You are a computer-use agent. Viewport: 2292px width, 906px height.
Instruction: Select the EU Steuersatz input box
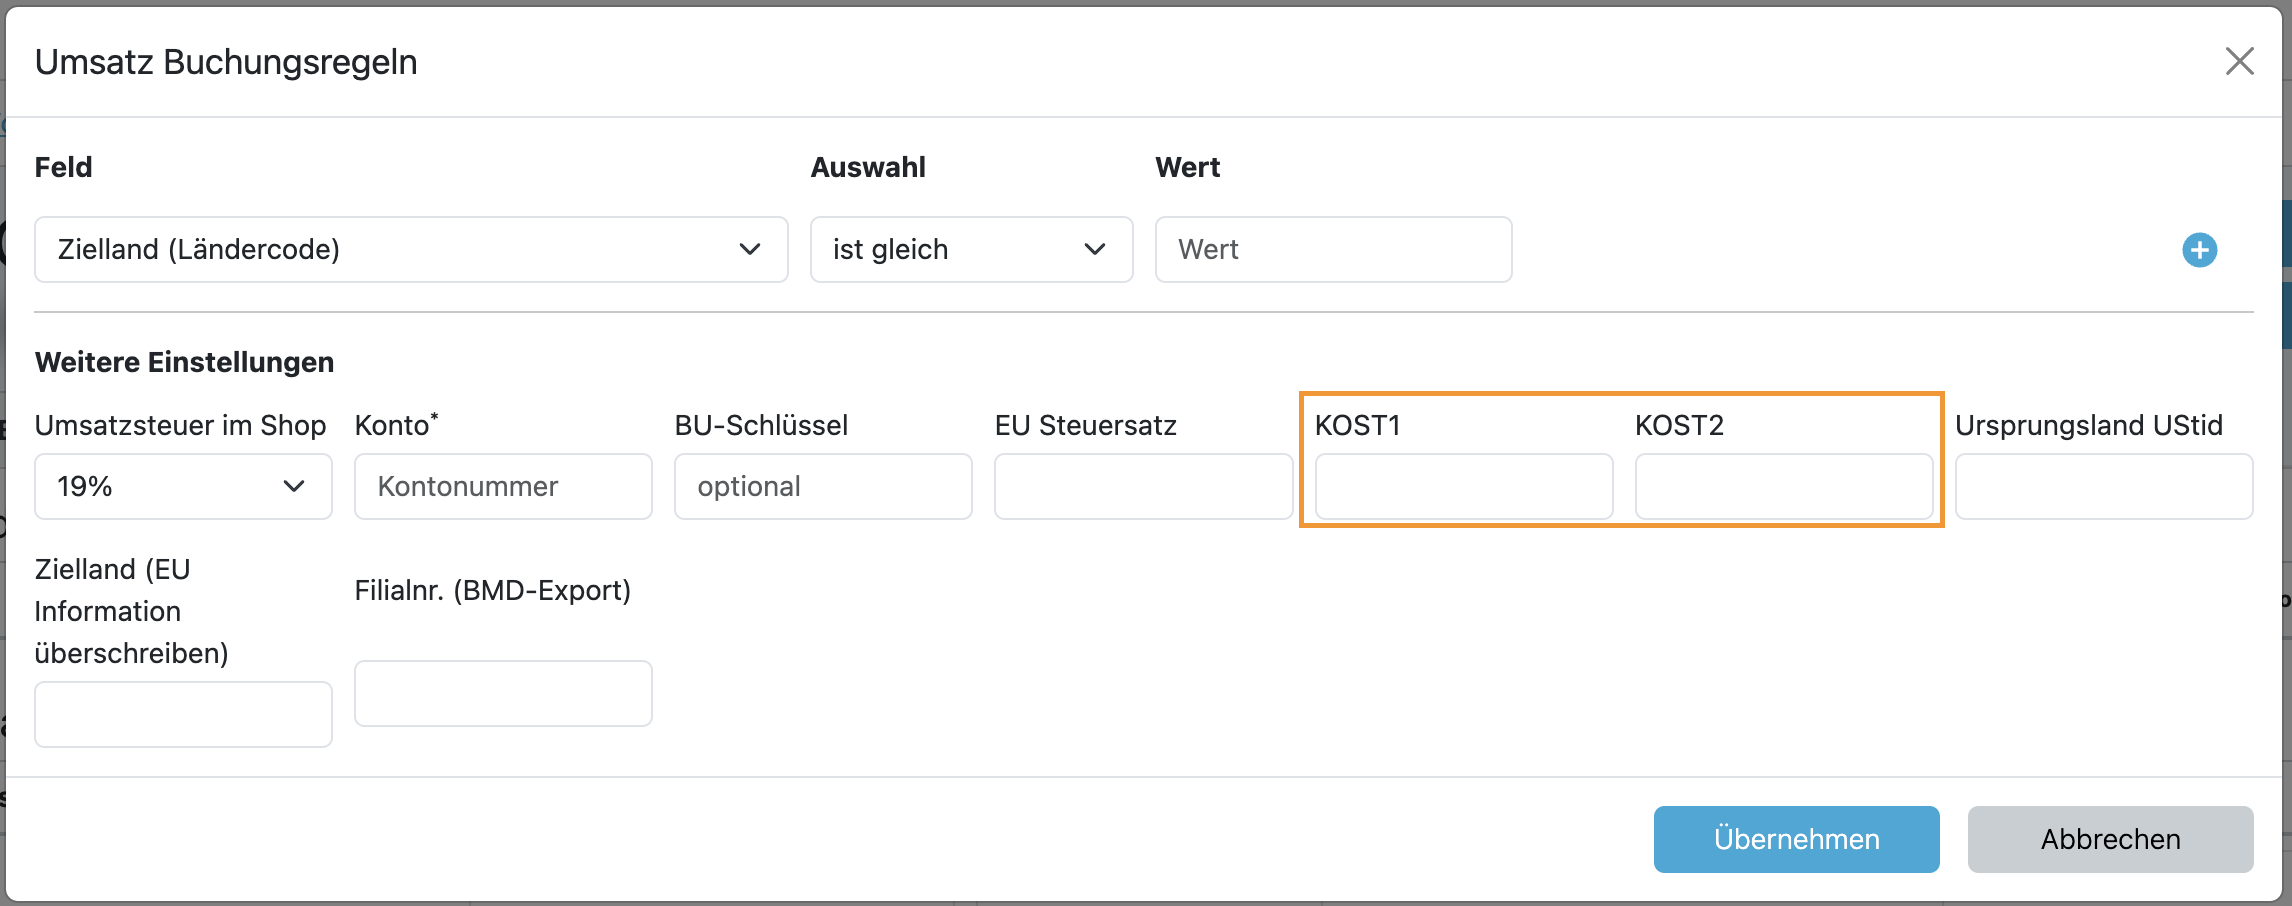point(1143,487)
